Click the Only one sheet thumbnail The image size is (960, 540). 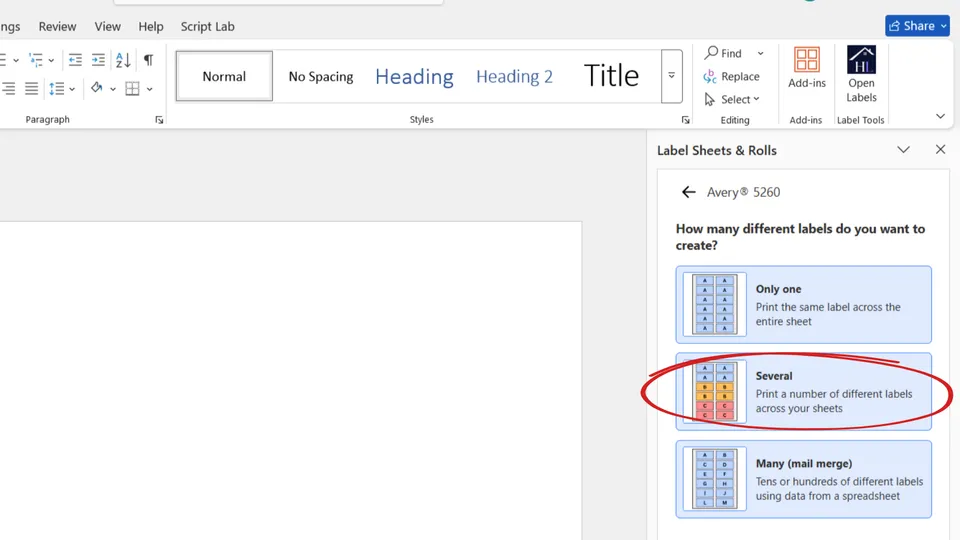pyautogui.click(x=714, y=304)
